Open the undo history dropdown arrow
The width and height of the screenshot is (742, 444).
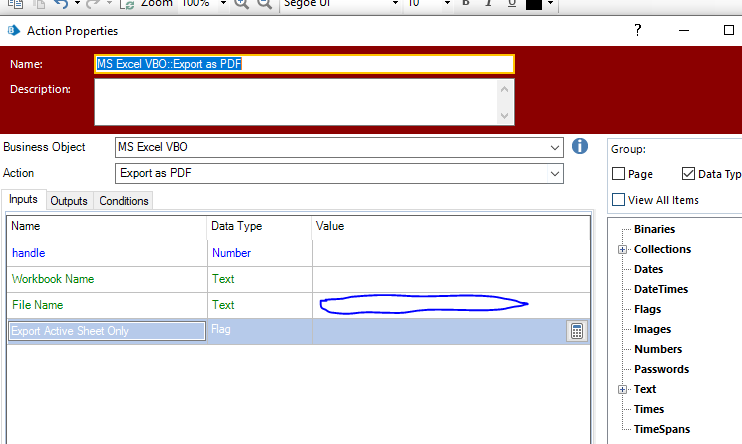(77, 3)
